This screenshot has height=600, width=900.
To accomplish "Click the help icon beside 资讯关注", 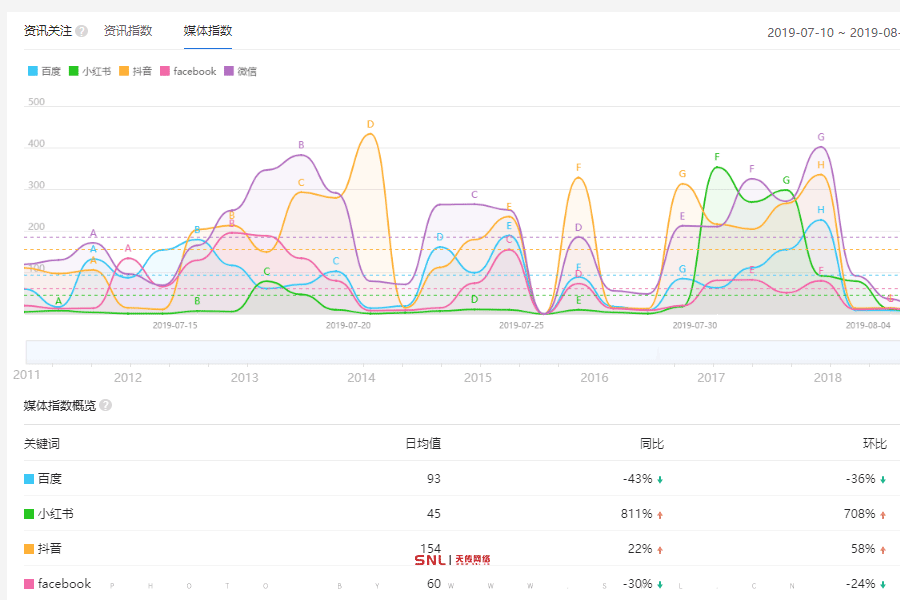I will [82, 31].
